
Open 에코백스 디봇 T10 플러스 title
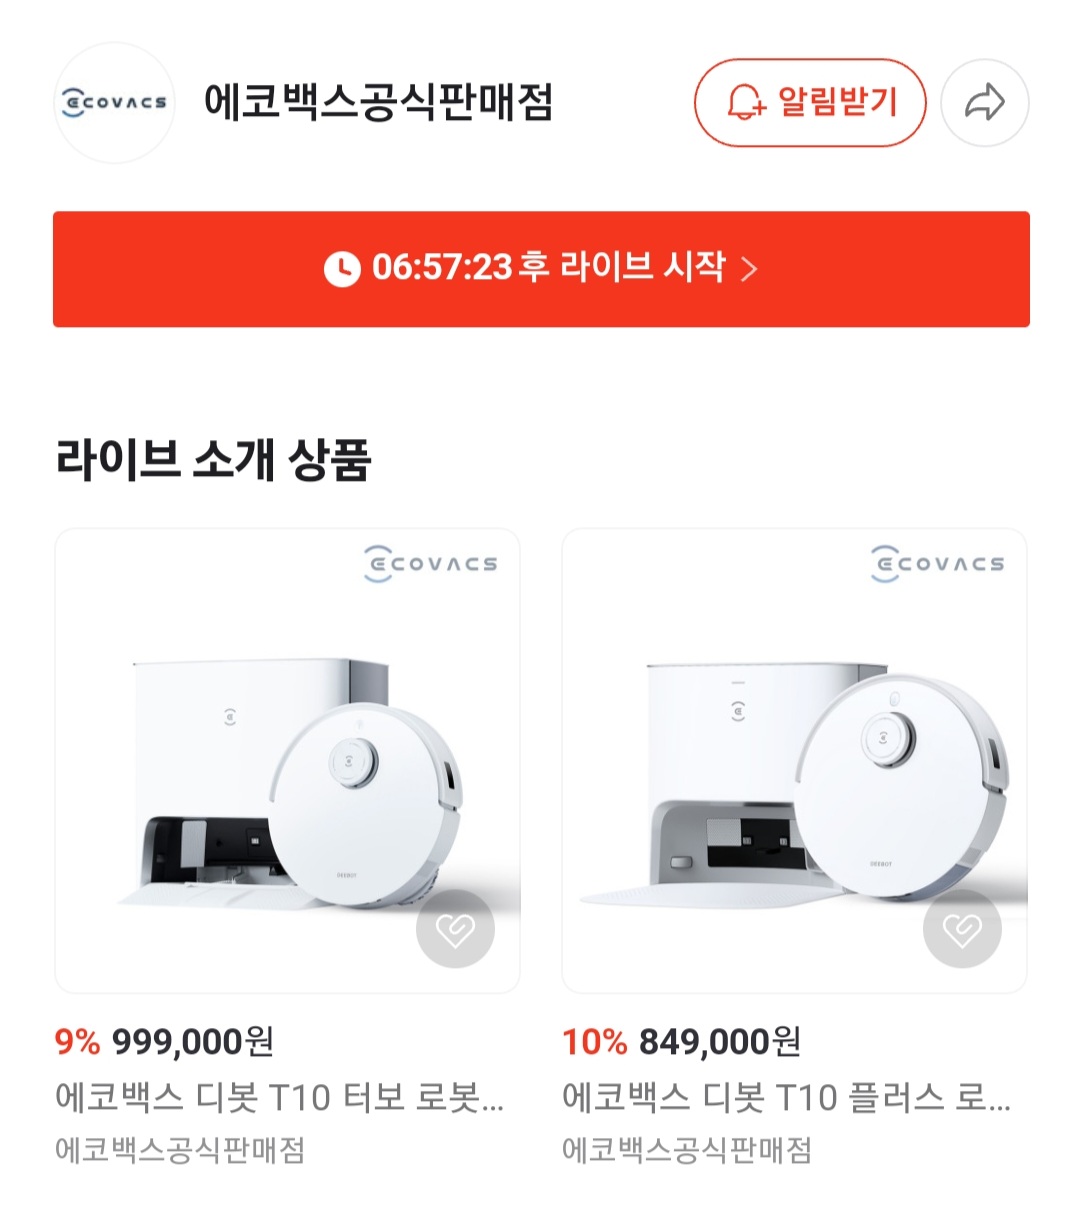point(786,1097)
